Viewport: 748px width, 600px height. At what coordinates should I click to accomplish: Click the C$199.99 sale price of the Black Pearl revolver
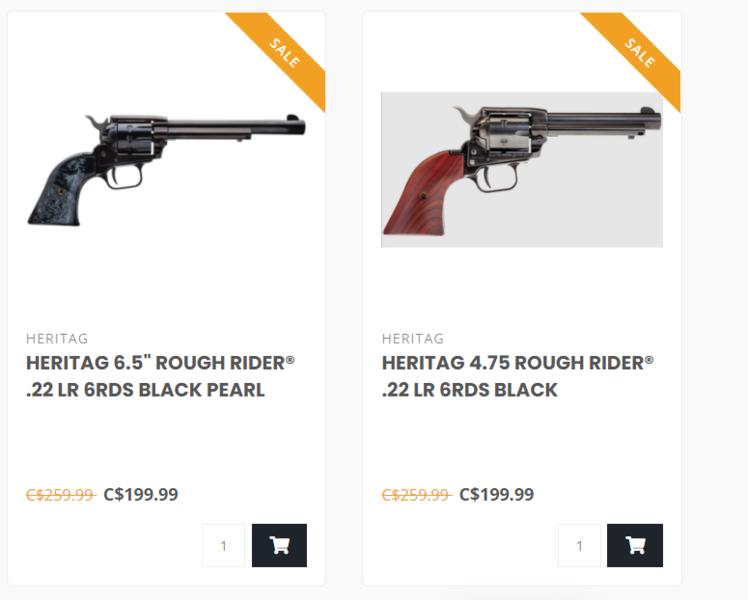(141, 495)
